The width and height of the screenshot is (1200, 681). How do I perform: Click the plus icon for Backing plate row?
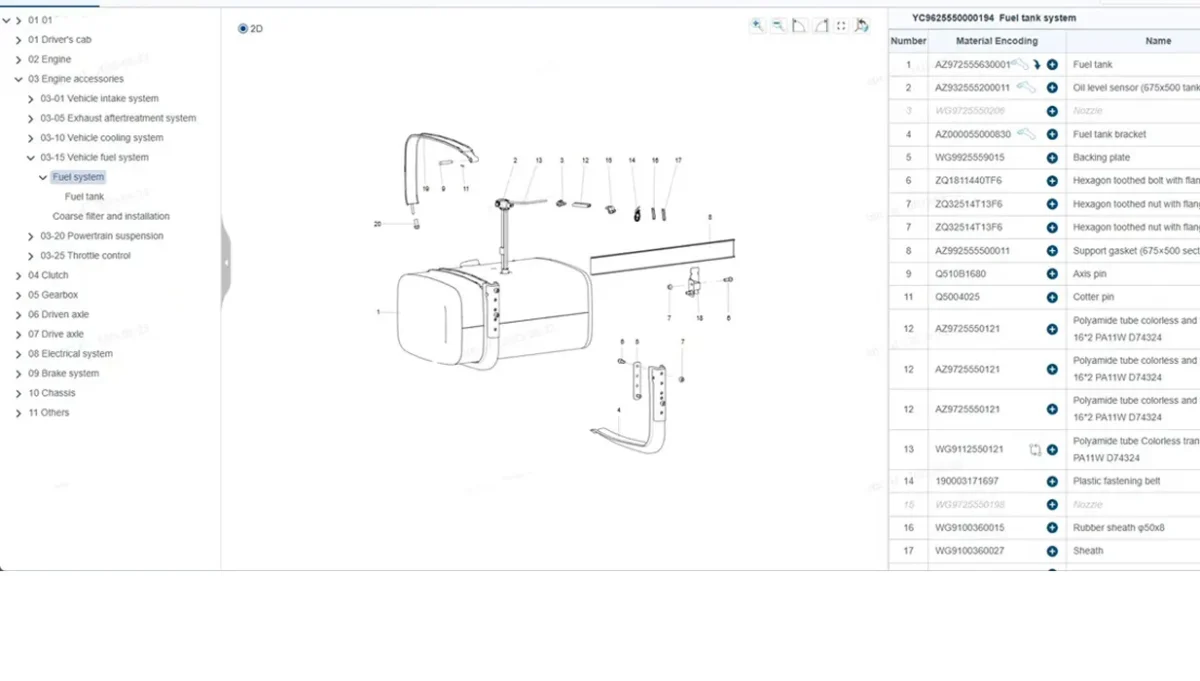click(1052, 157)
